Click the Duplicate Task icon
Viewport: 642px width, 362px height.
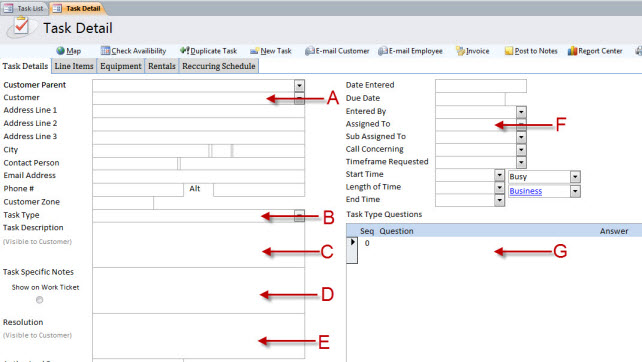click(185, 50)
